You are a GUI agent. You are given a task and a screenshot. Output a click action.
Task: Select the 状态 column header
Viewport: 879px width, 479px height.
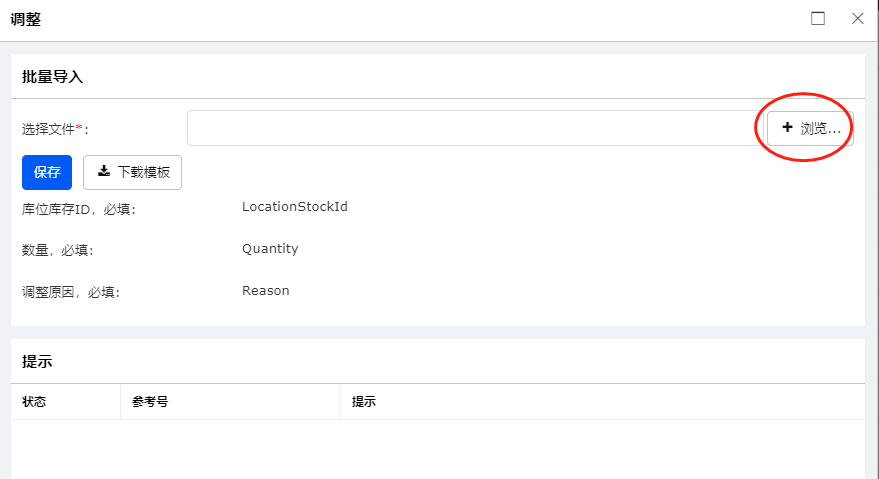pyautogui.click(x=34, y=402)
